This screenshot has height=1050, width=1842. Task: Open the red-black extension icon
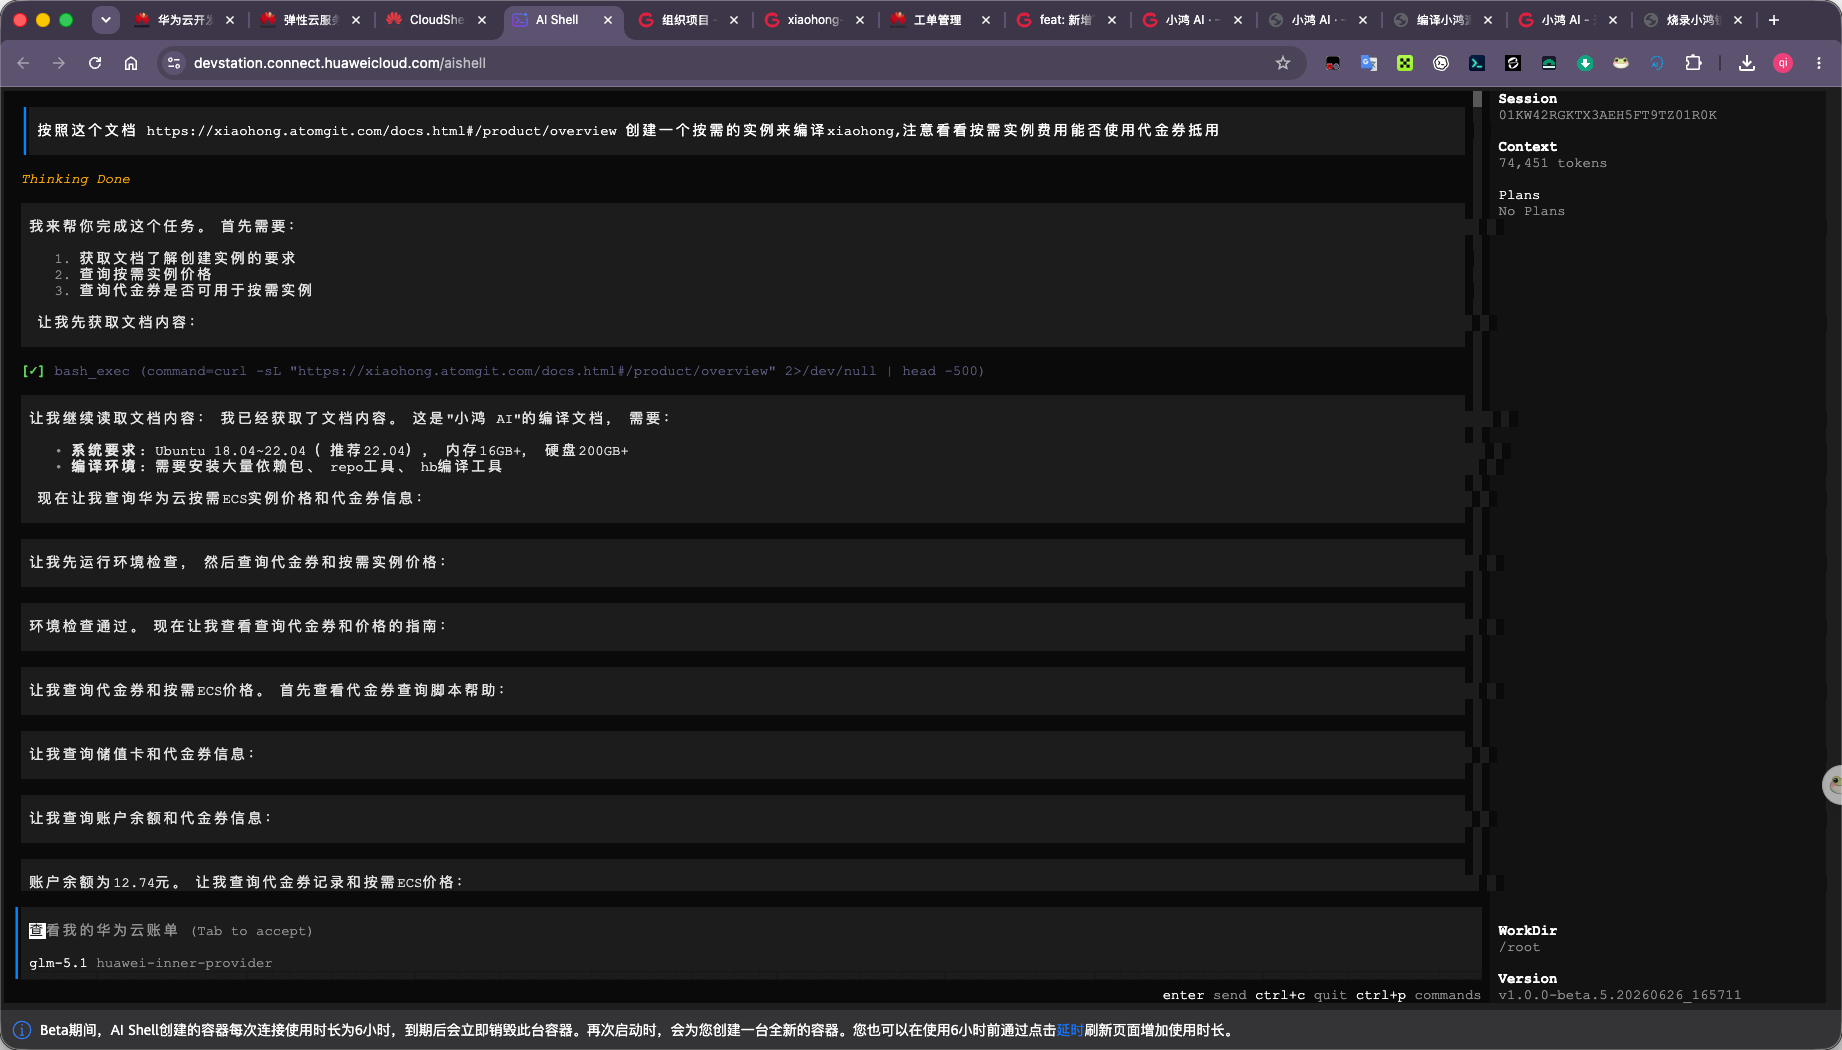point(1333,63)
